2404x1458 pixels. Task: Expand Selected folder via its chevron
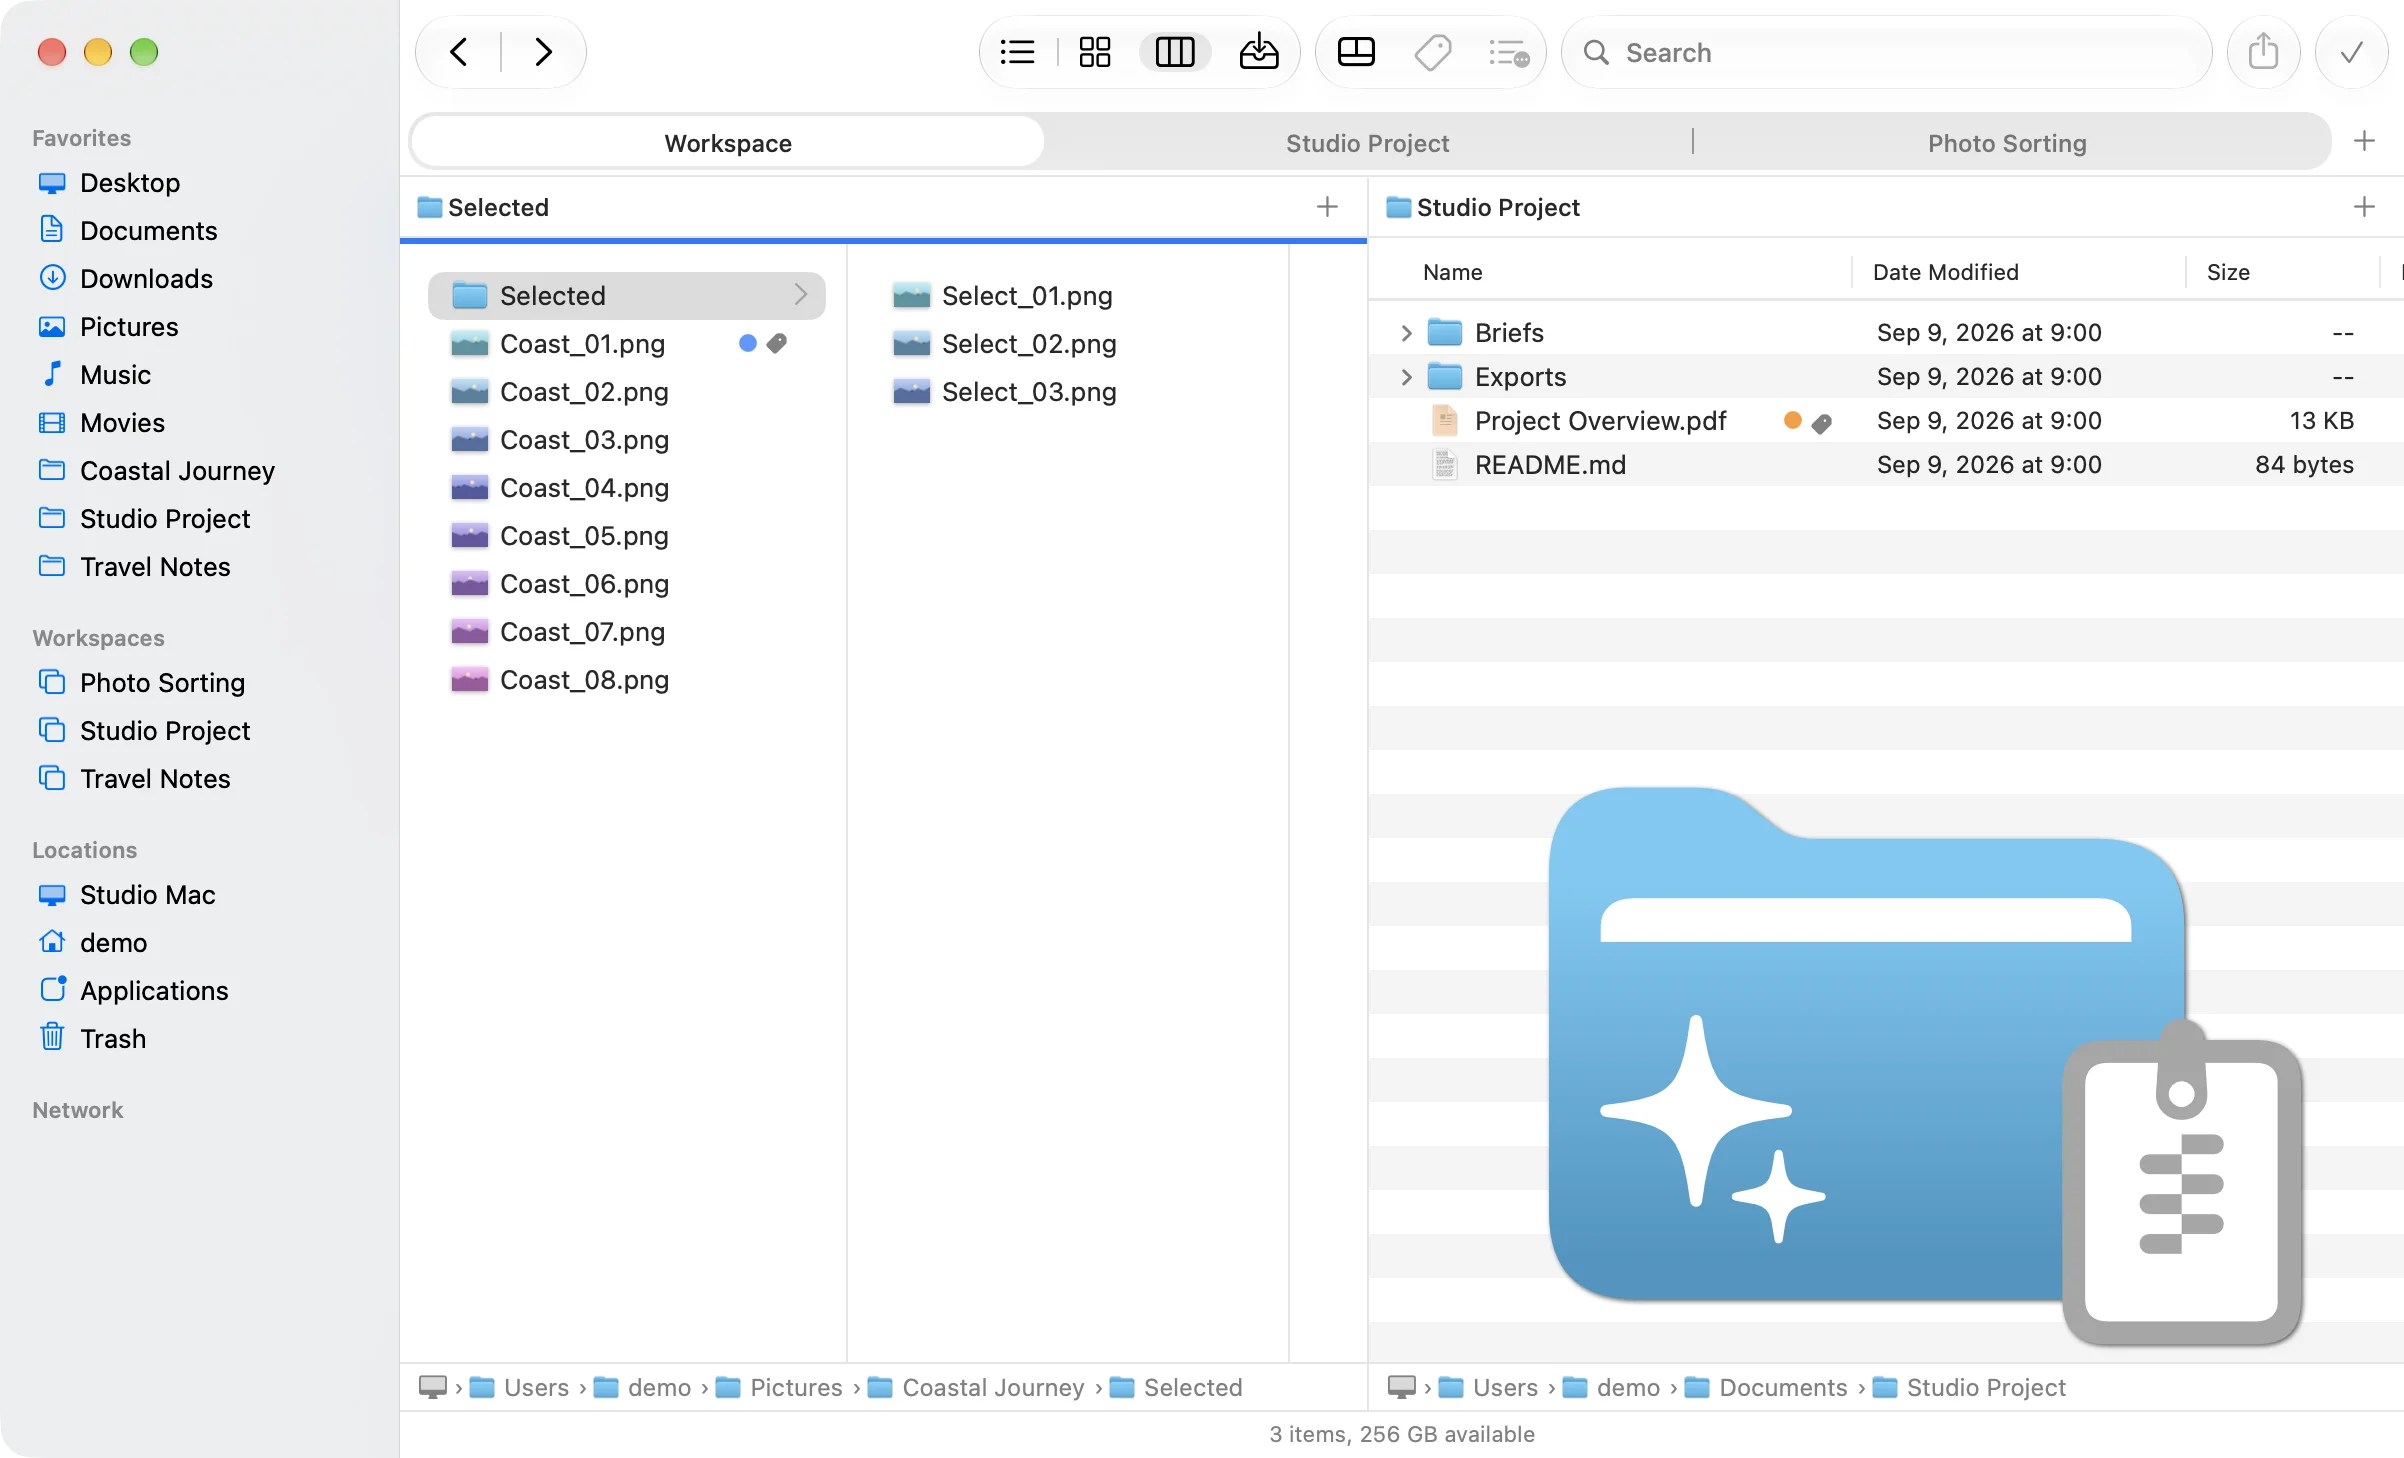tap(800, 295)
